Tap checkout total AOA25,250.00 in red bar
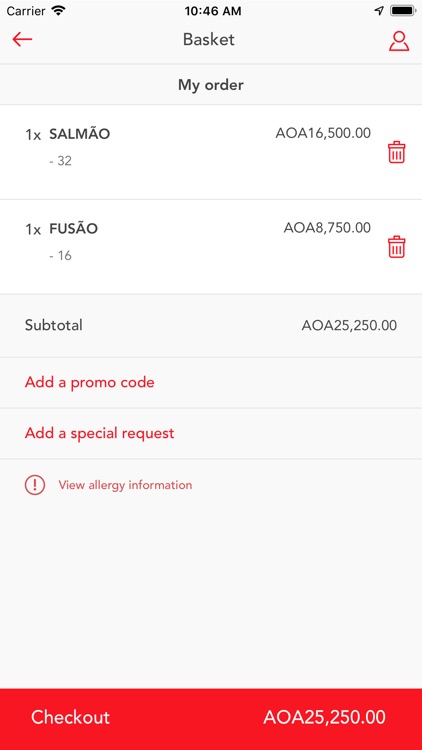This screenshot has width=422, height=750. (x=324, y=717)
